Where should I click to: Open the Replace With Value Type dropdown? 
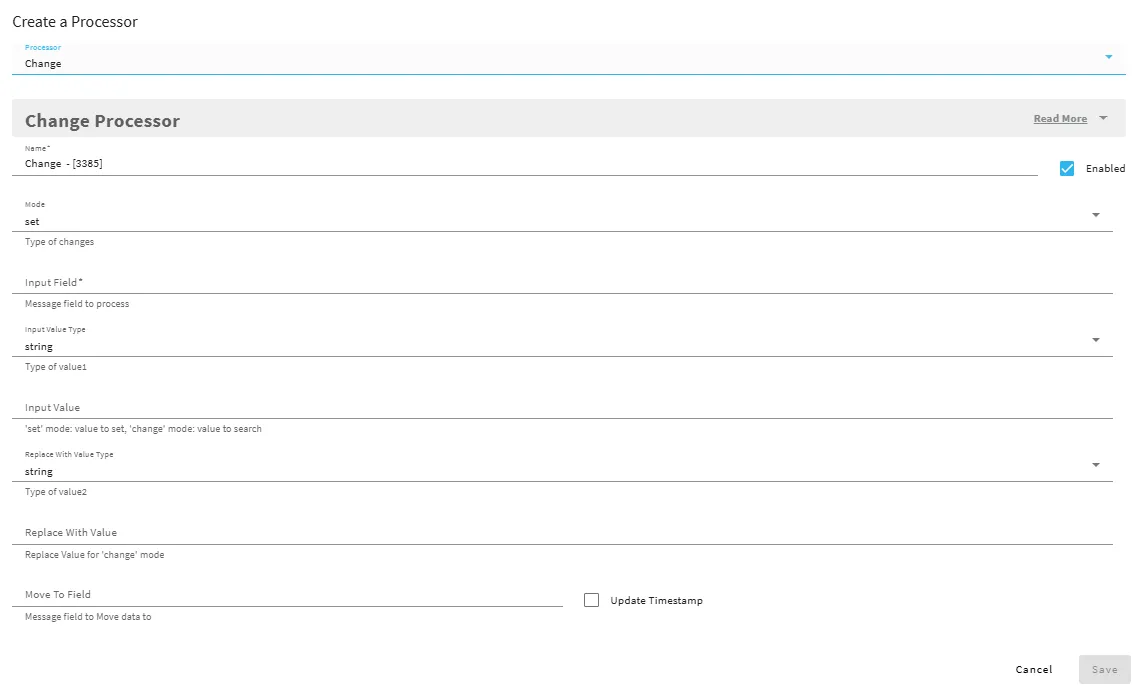pyautogui.click(x=562, y=467)
